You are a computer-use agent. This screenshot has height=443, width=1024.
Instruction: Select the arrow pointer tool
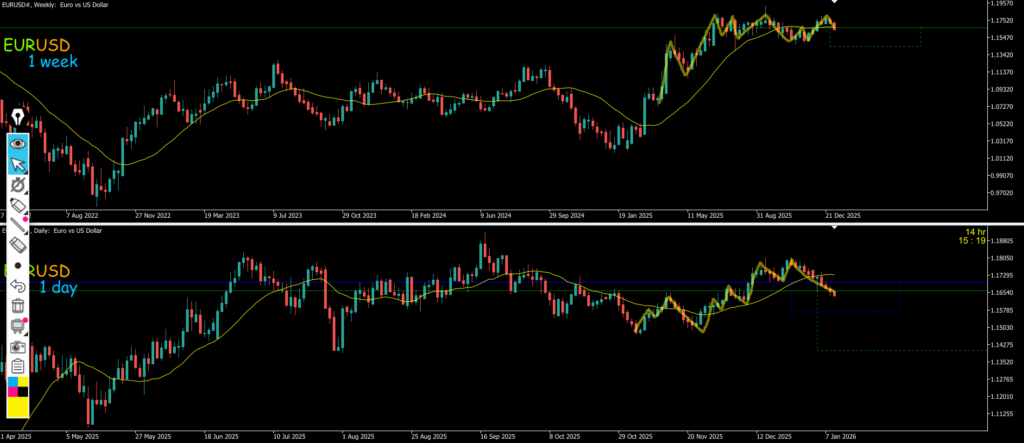pyautogui.click(x=18, y=164)
